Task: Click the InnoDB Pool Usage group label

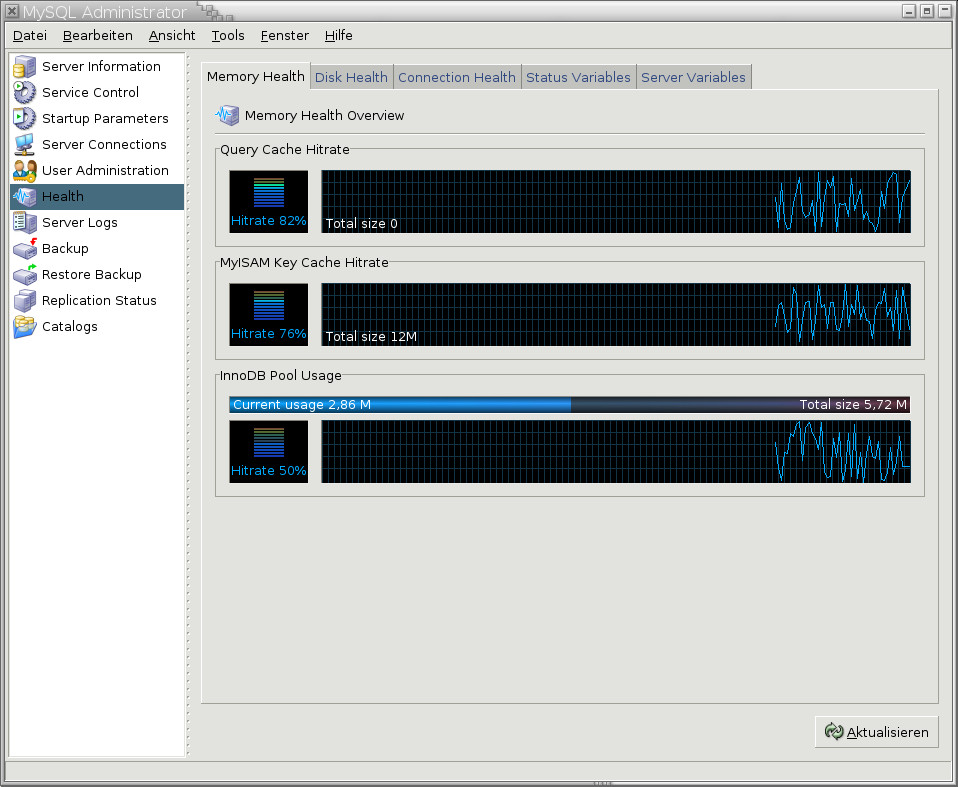Action: coord(281,376)
